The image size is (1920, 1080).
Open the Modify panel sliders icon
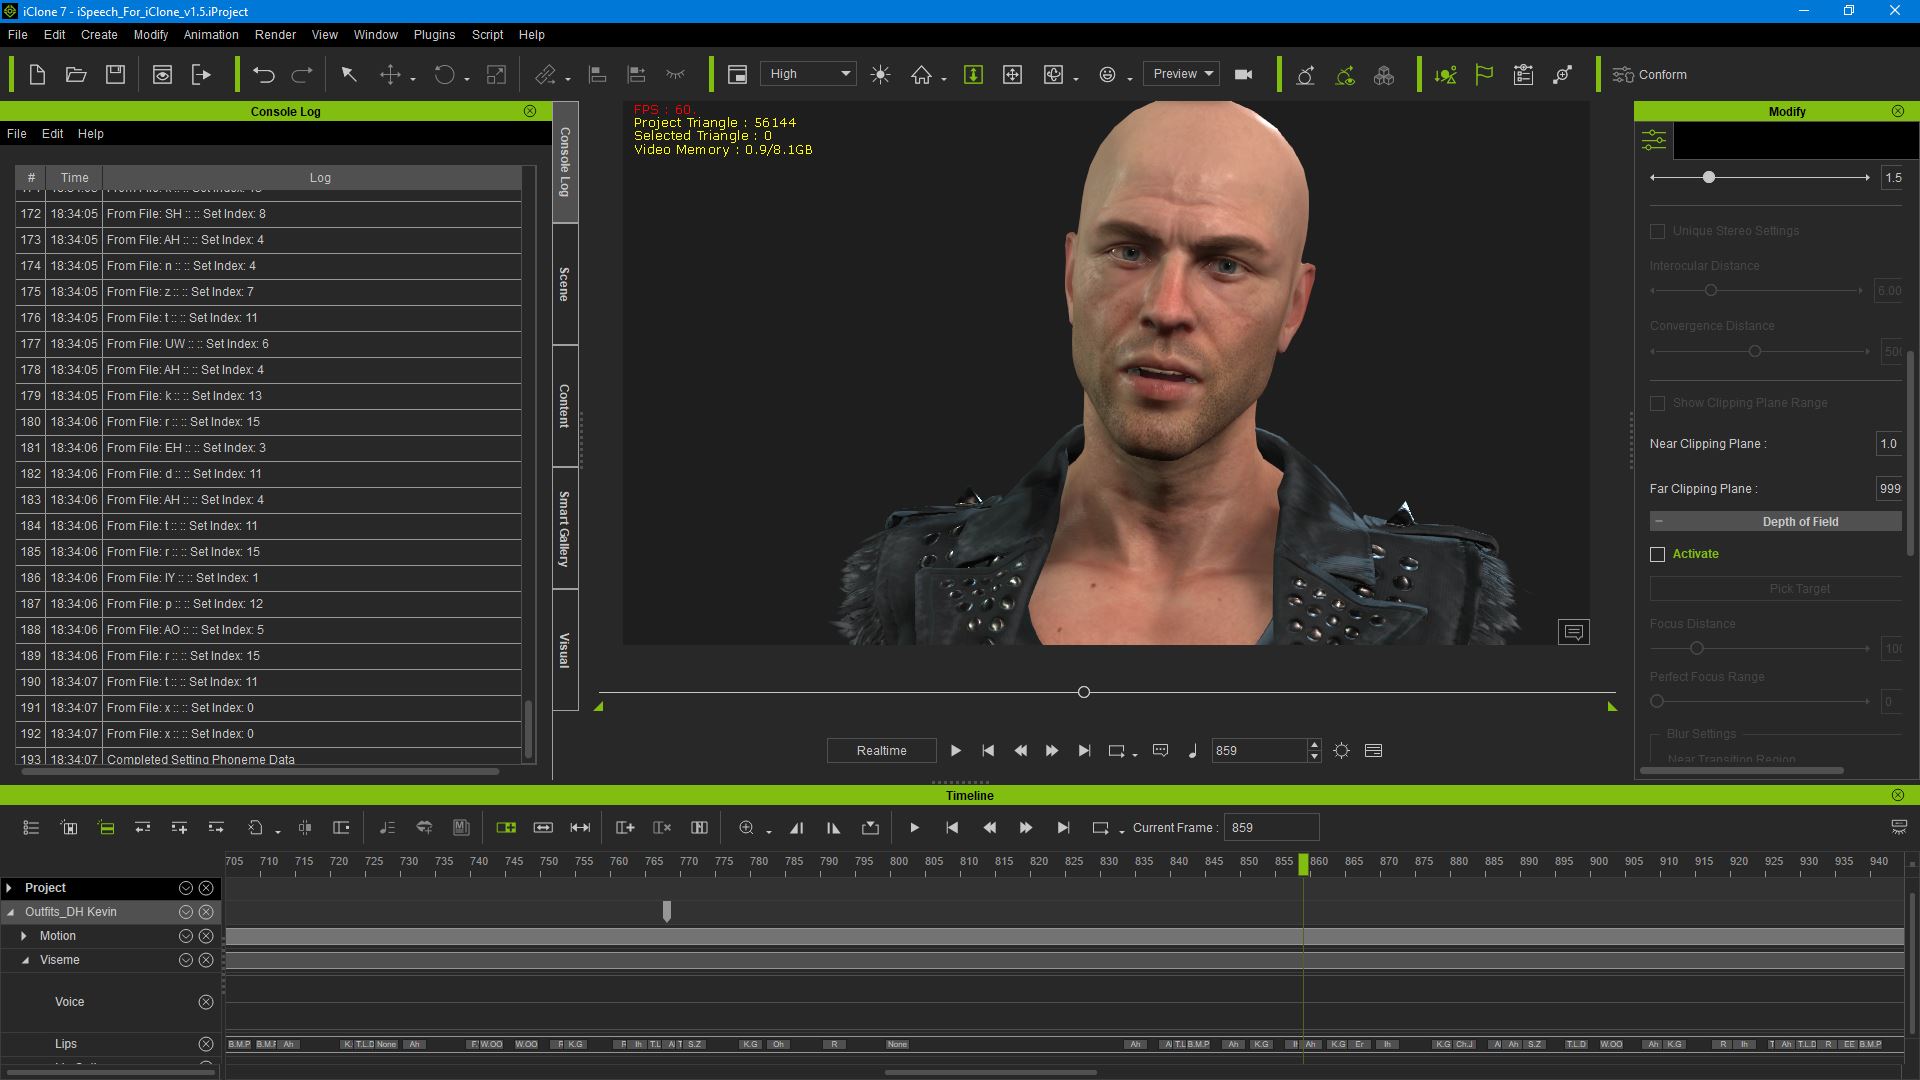(x=1654, y=140)
